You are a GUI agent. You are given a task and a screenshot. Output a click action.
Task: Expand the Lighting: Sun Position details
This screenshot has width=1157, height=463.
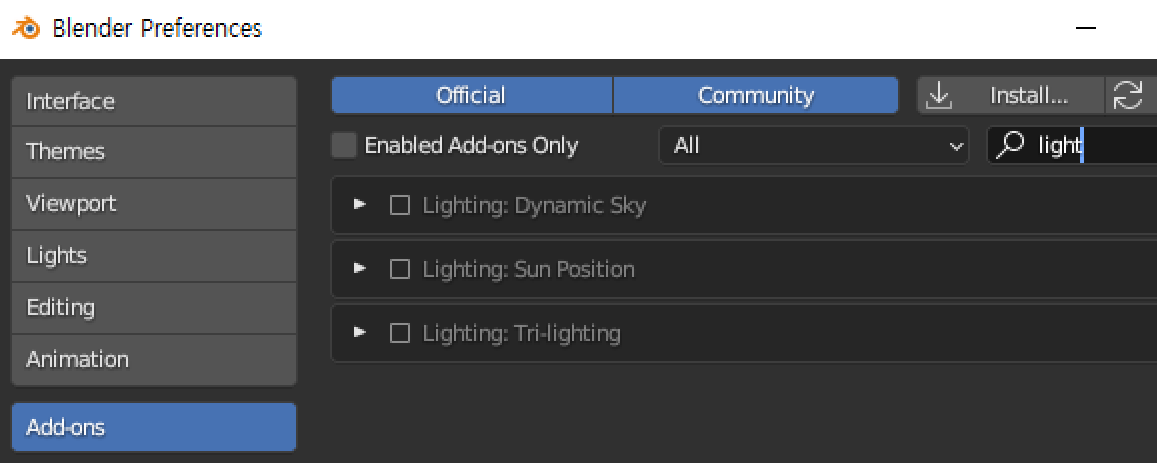359,270
